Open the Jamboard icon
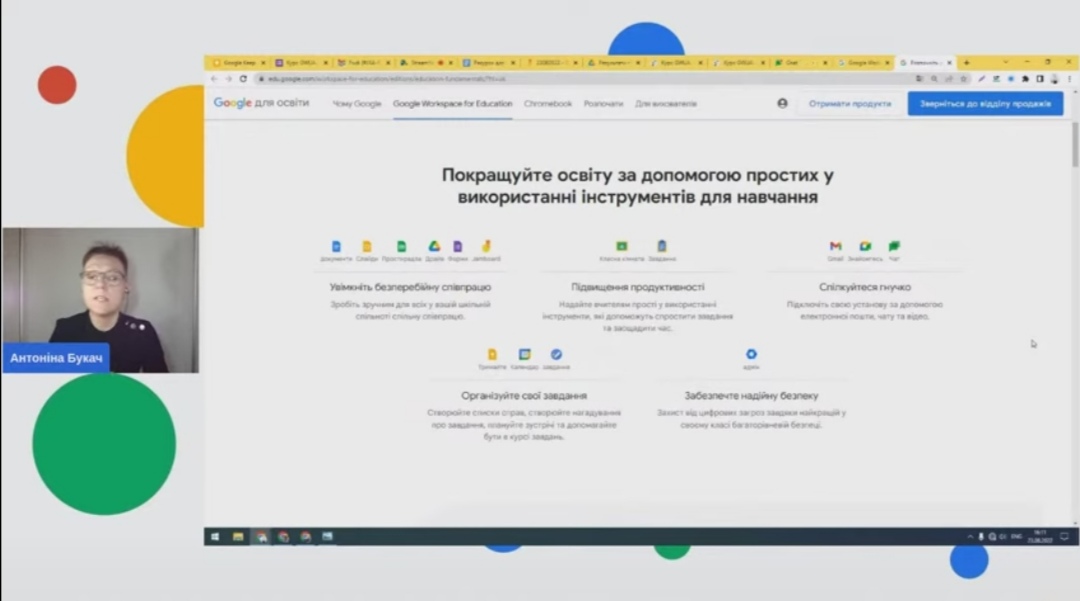The height and width of the screenshot is (601, 1080). pyautogui.click(x=486, y=246)
